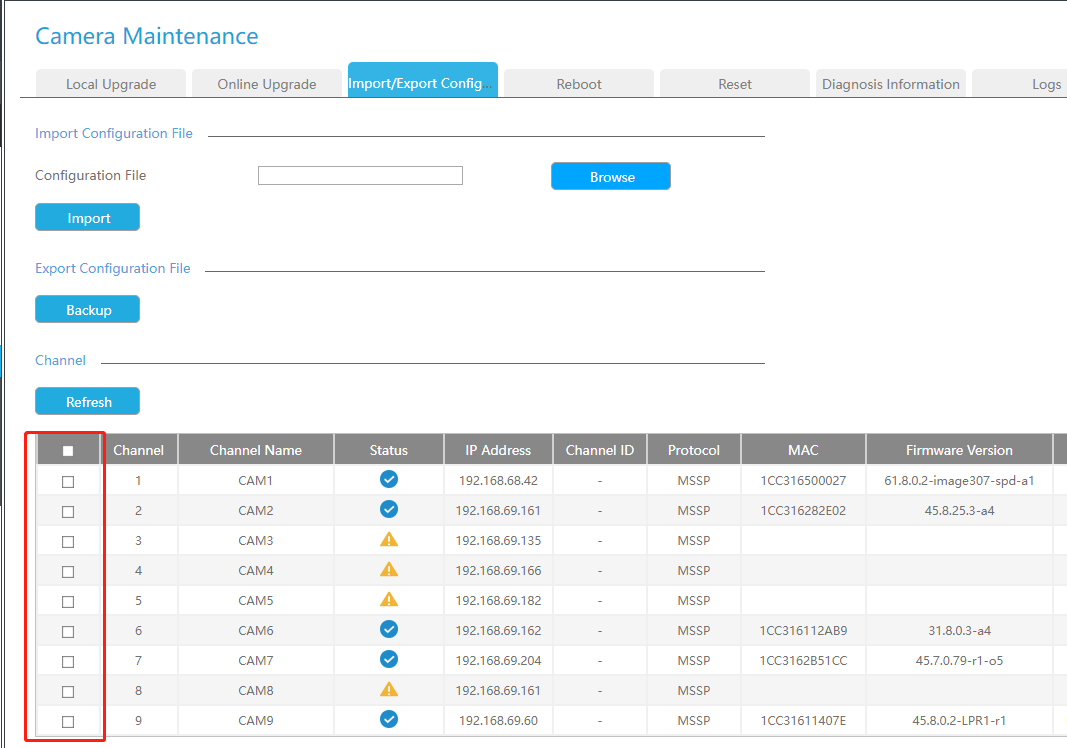Toggle the select-all channels header checkbox
The height and width of the screenshot is (748, 1067).
coord(68,451)
